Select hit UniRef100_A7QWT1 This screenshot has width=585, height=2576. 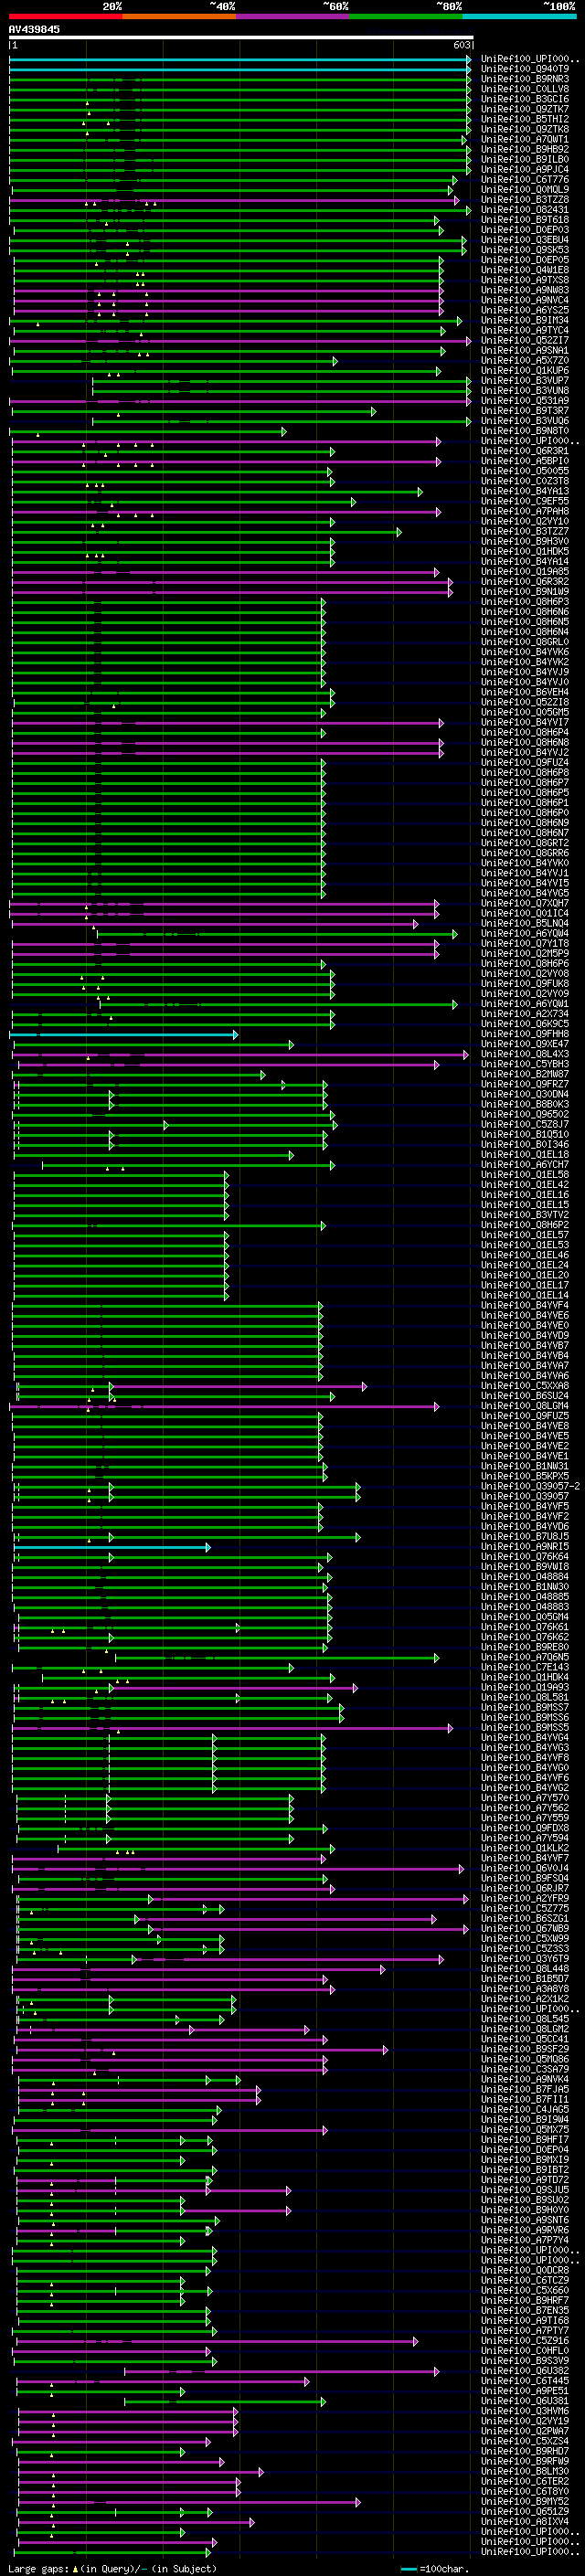tap(525, 139)
